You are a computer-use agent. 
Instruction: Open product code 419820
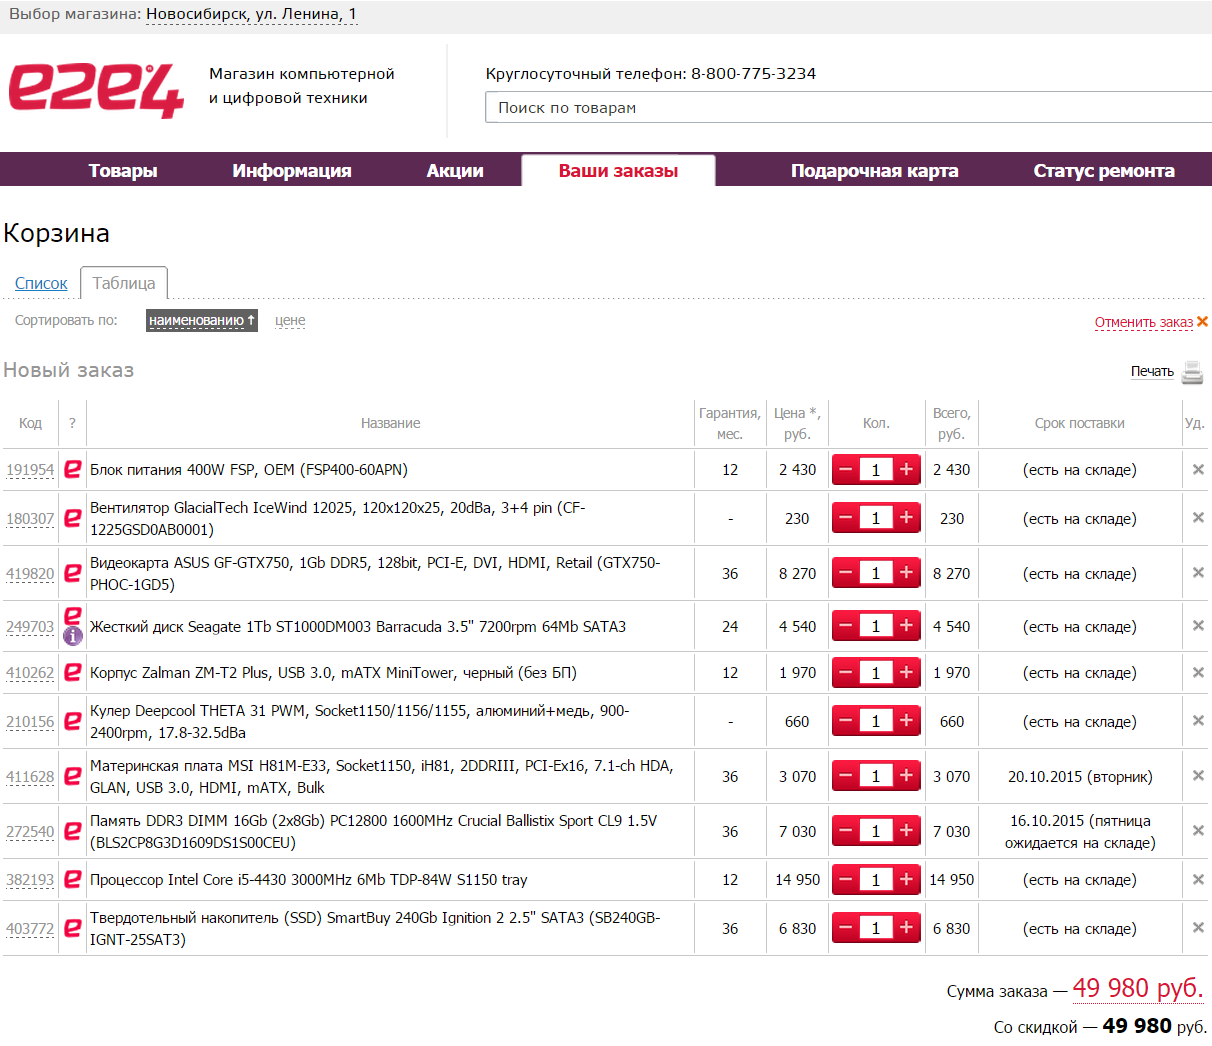click(x=30, y=574)
